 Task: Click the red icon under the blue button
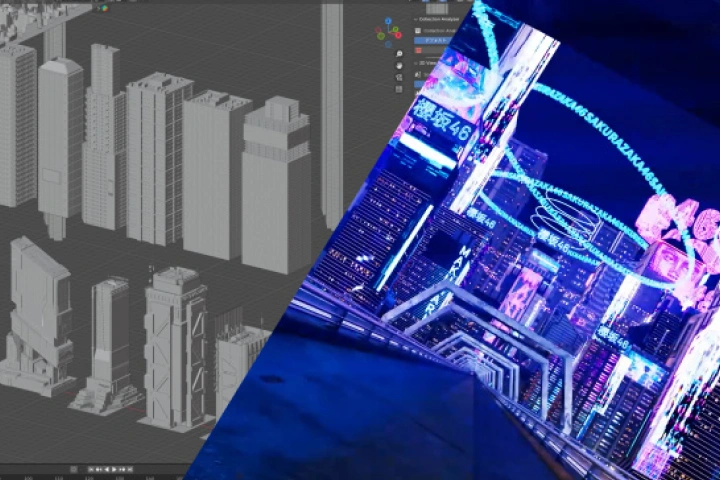418,51
